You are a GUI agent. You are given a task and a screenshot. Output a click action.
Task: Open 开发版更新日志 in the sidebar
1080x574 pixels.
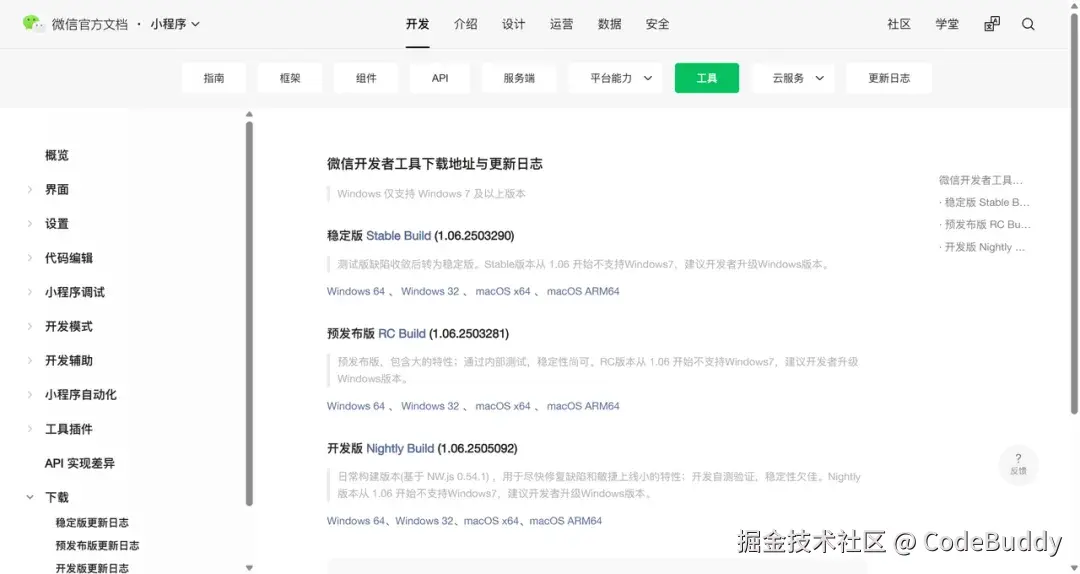click(x=92, y=568)
